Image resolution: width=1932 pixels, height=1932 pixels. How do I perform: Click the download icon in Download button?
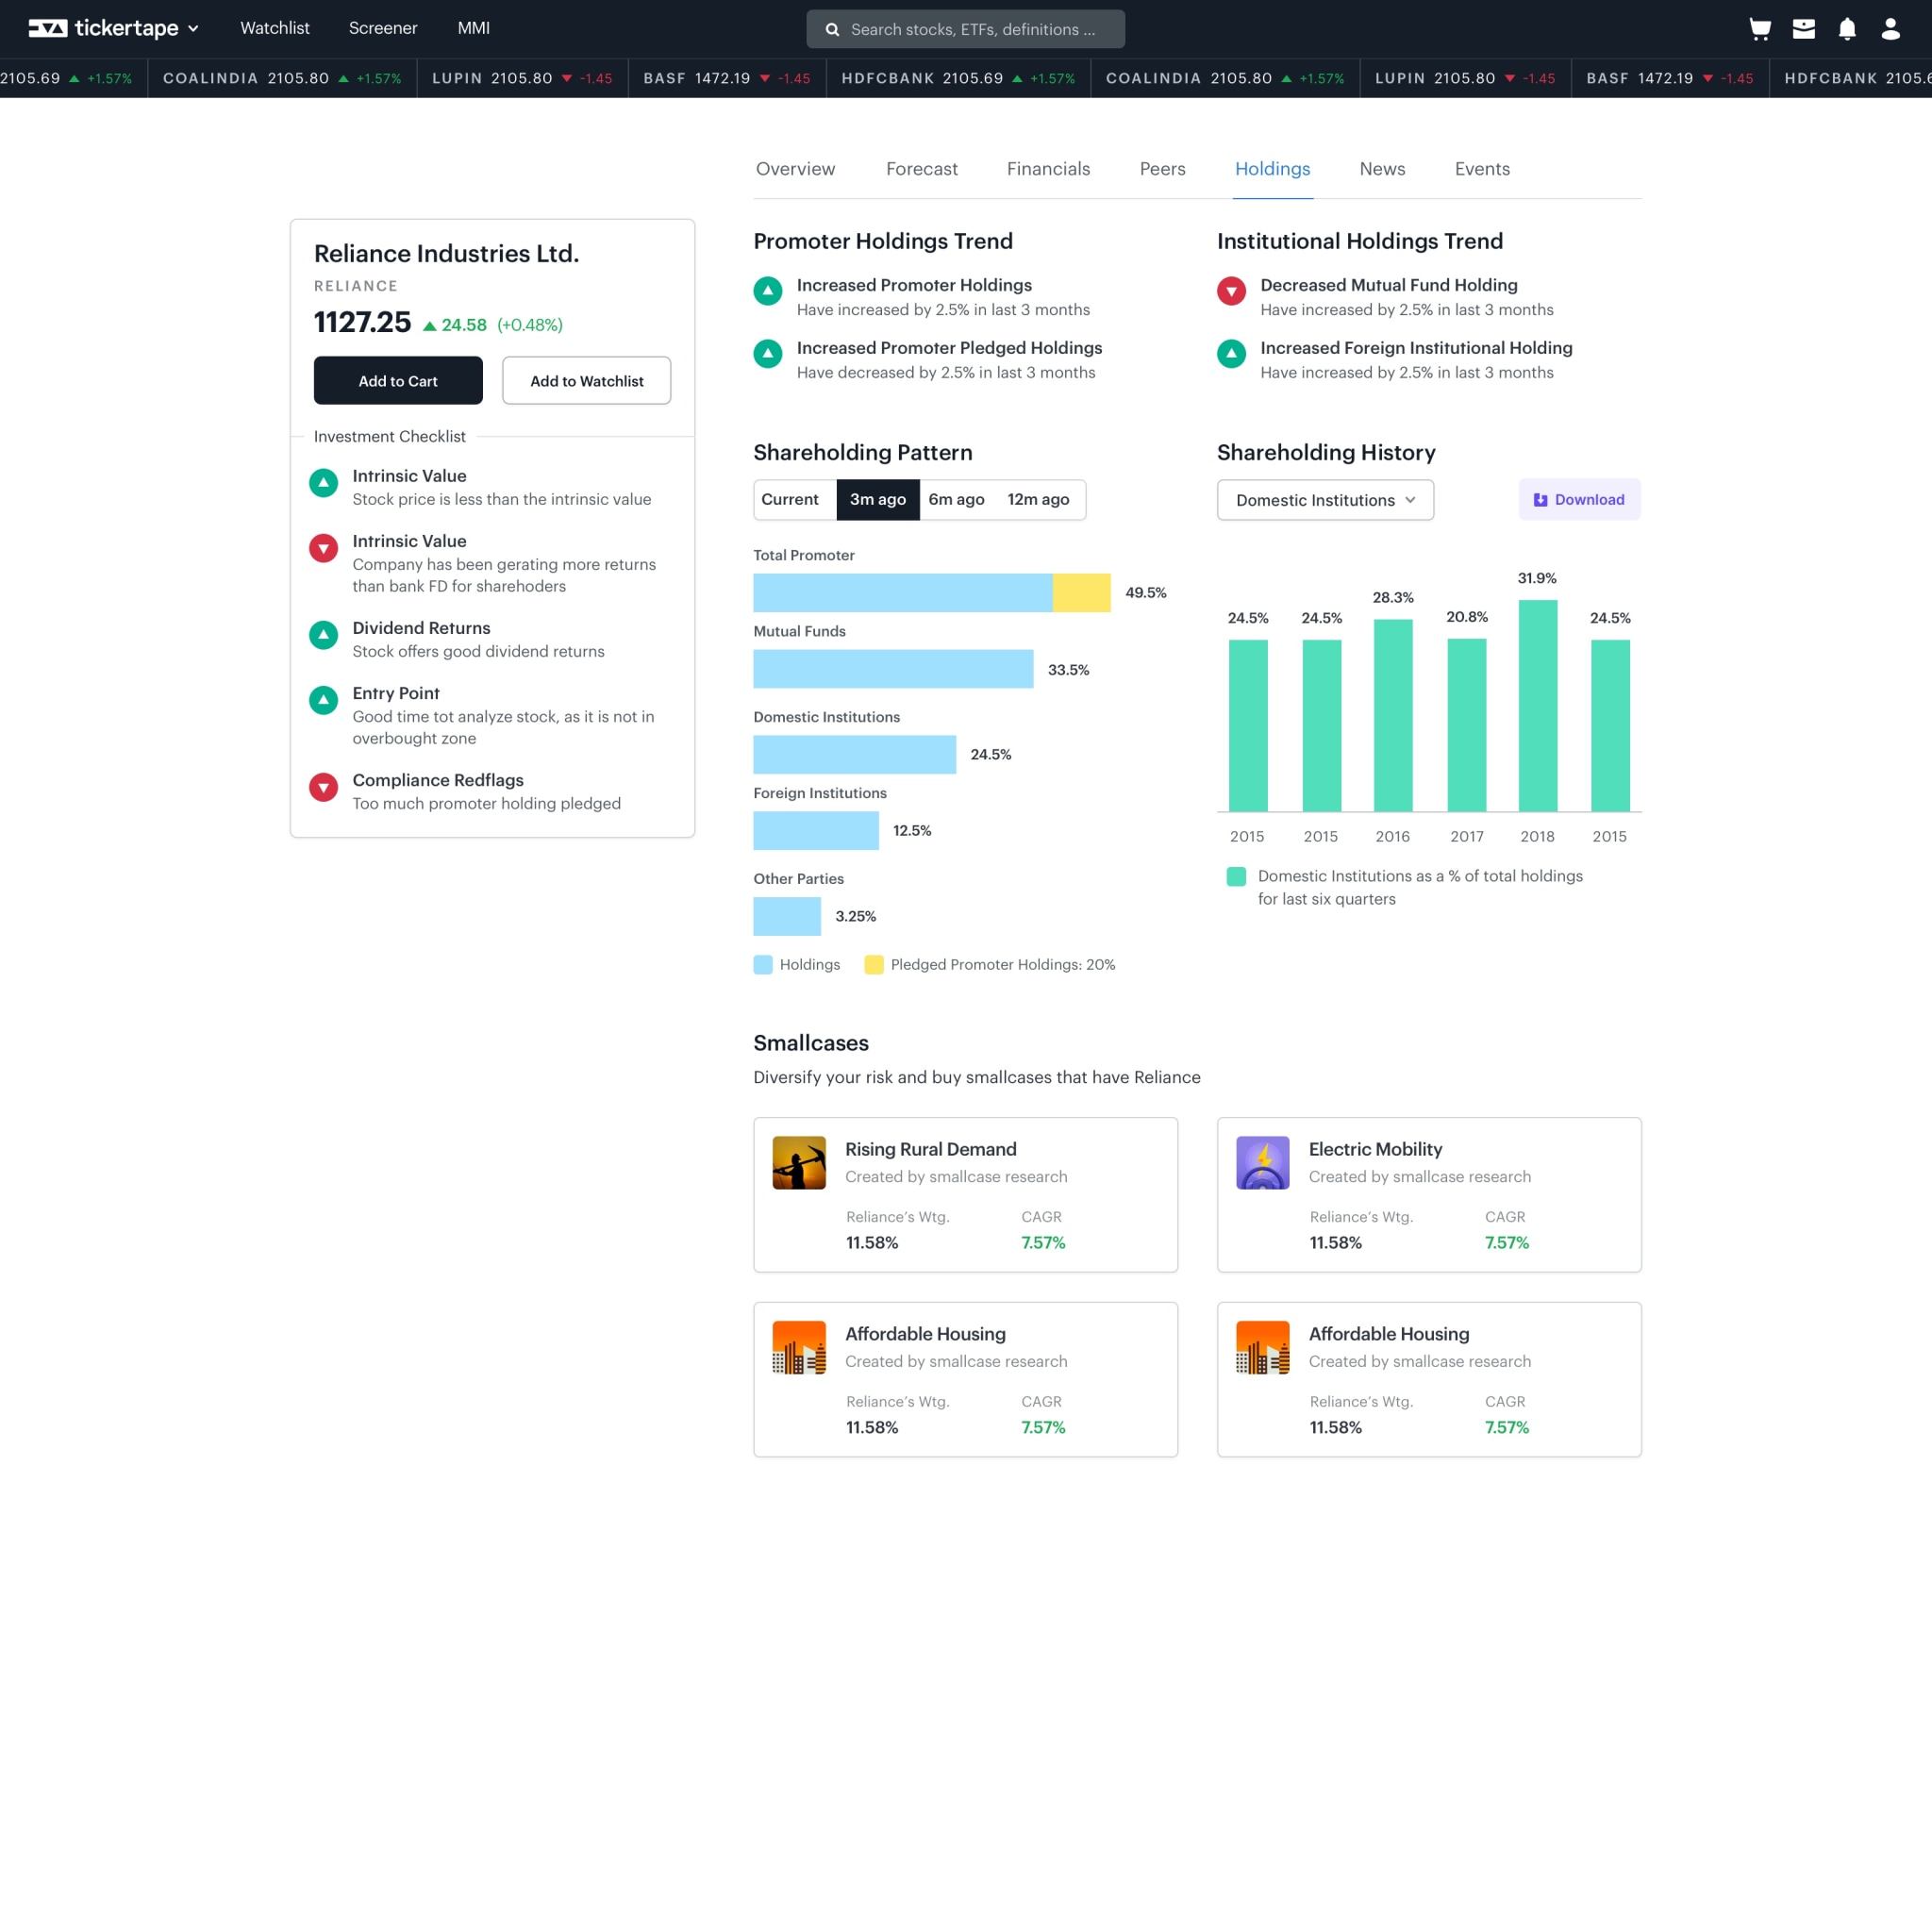(1540, 500)
